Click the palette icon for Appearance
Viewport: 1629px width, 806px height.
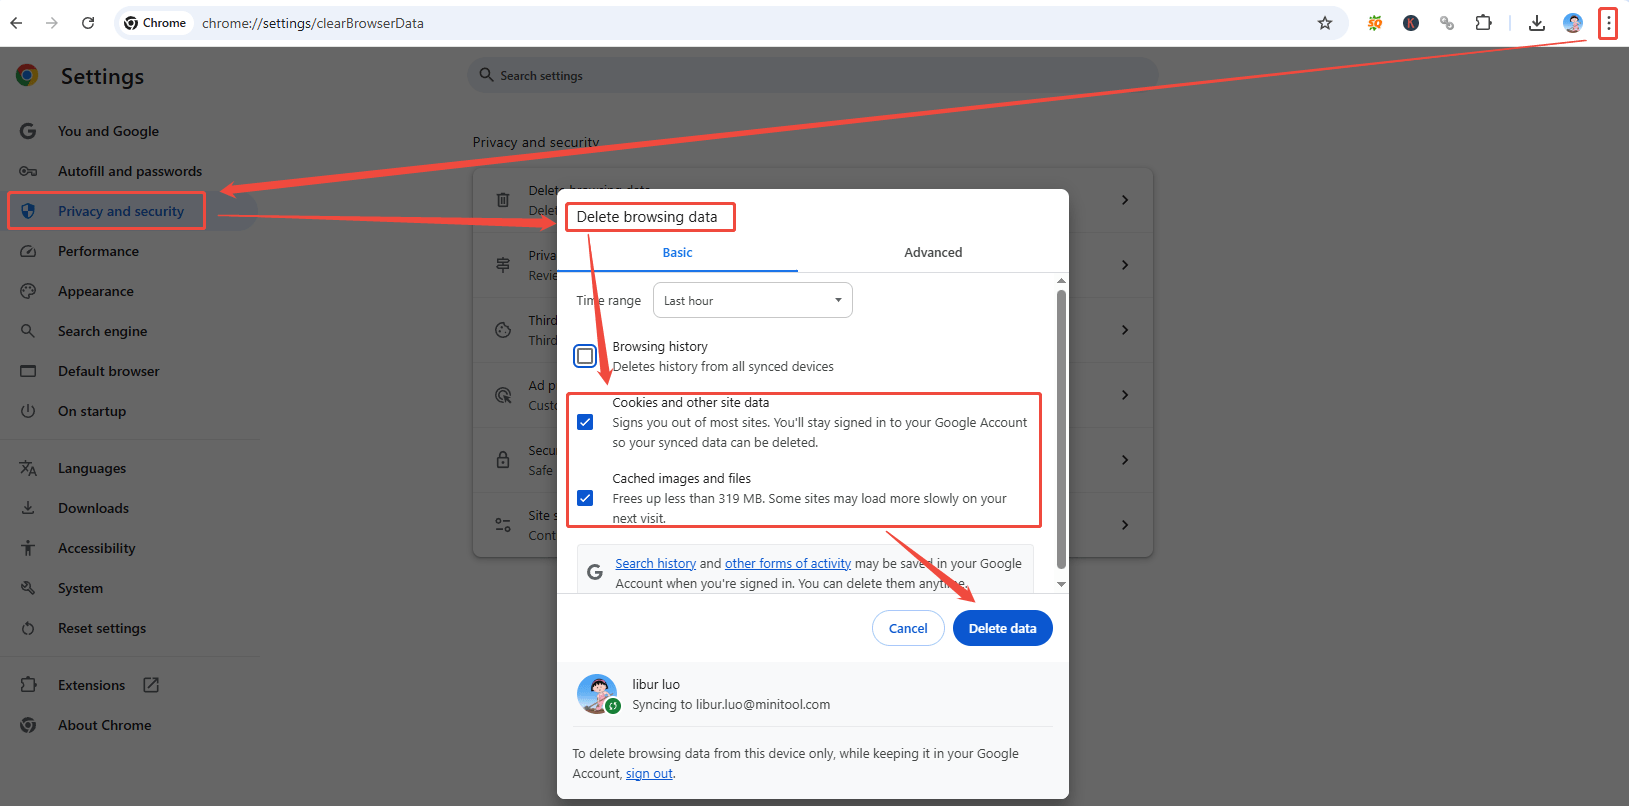click(28, 291)
